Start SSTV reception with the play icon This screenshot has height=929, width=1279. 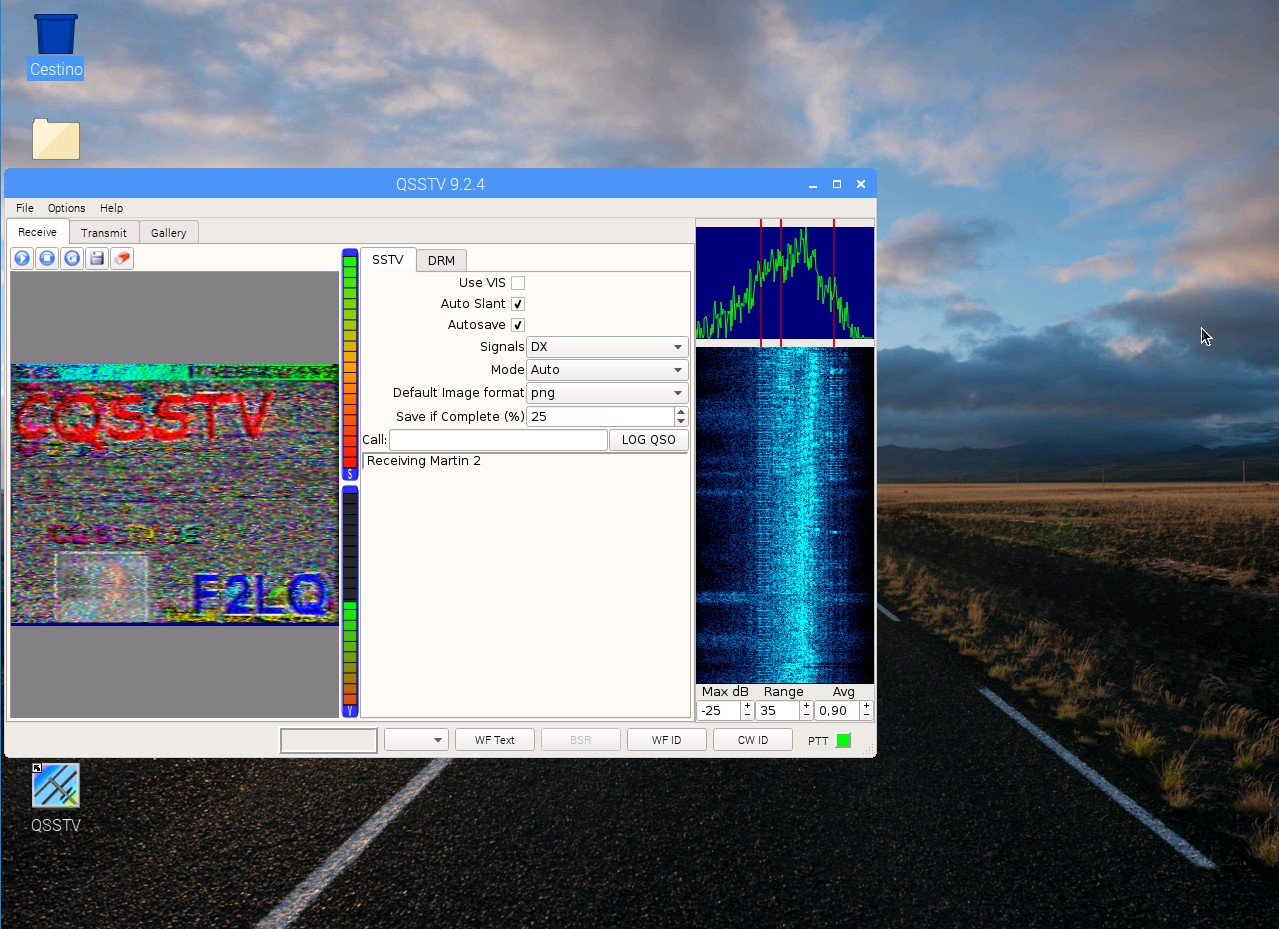click(22, 258)
